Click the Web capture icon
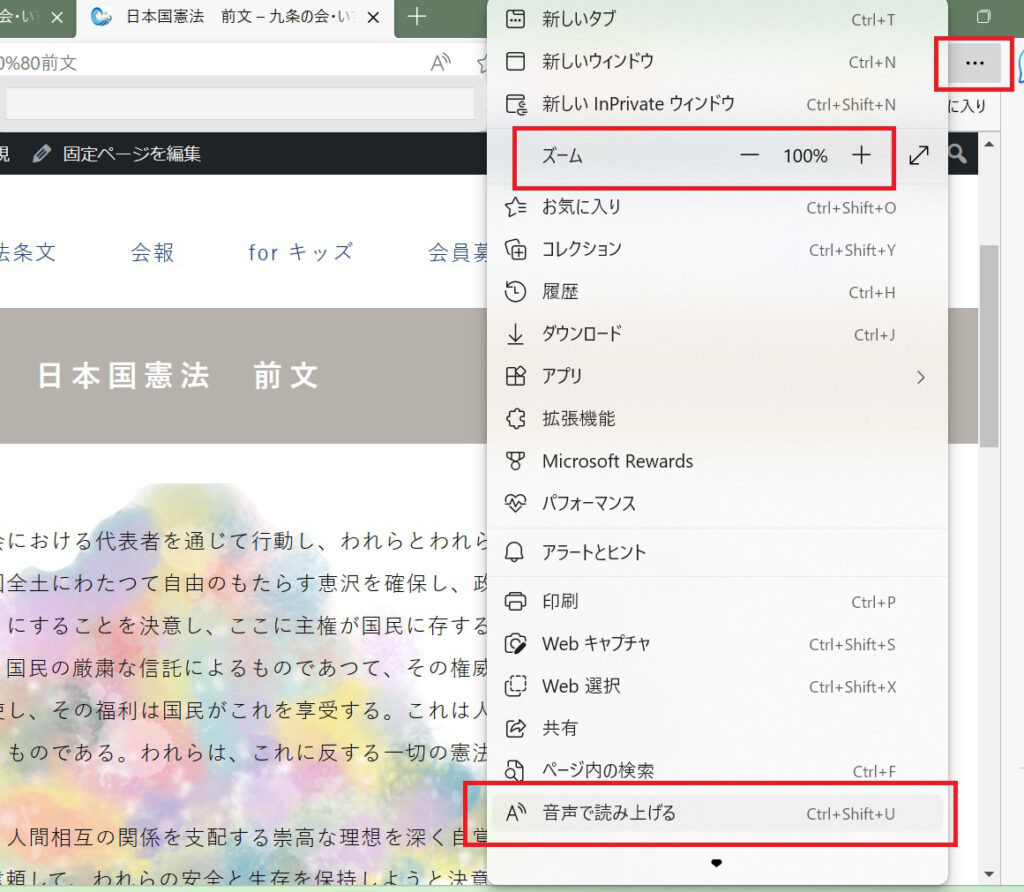The width and height of the screenshot is (1024, 892). coord(515,644)
